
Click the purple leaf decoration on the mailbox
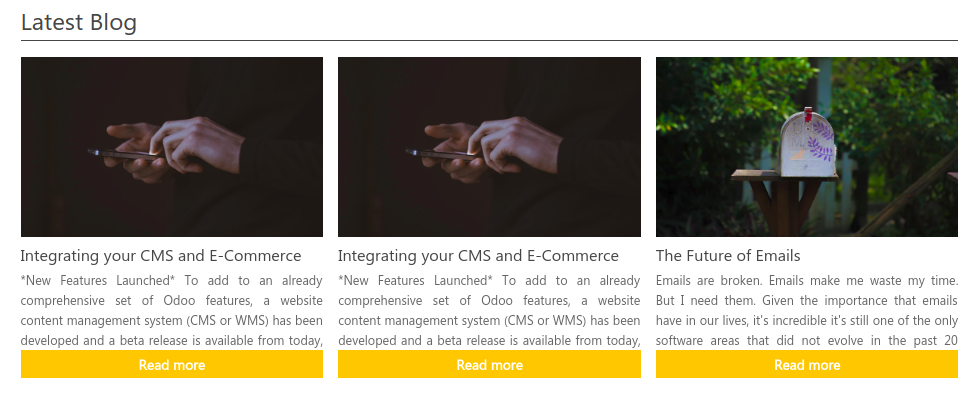pyautogui.click(x=821, y=142)
